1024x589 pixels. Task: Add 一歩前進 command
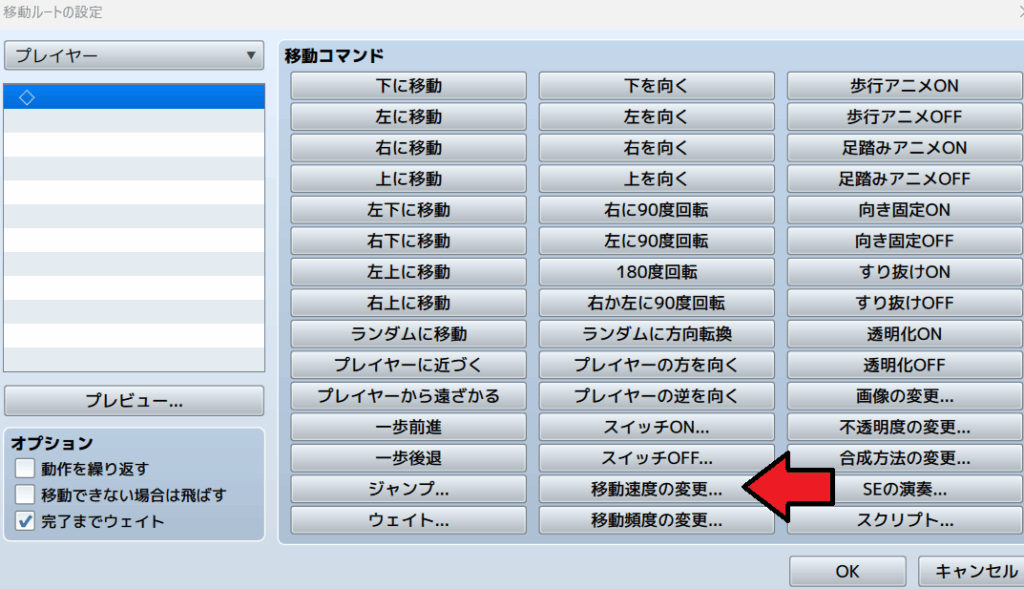[409, 427]
